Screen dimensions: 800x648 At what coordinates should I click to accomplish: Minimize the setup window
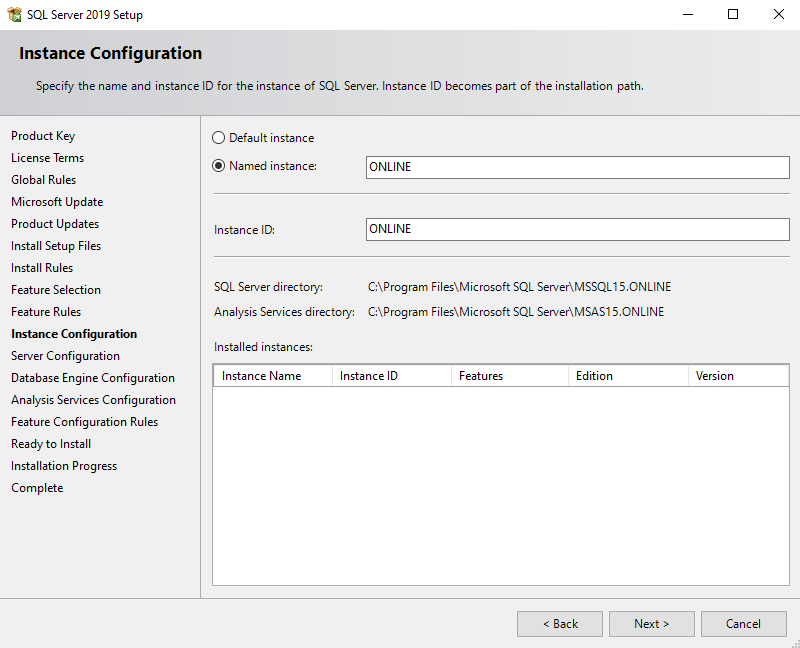687,15
